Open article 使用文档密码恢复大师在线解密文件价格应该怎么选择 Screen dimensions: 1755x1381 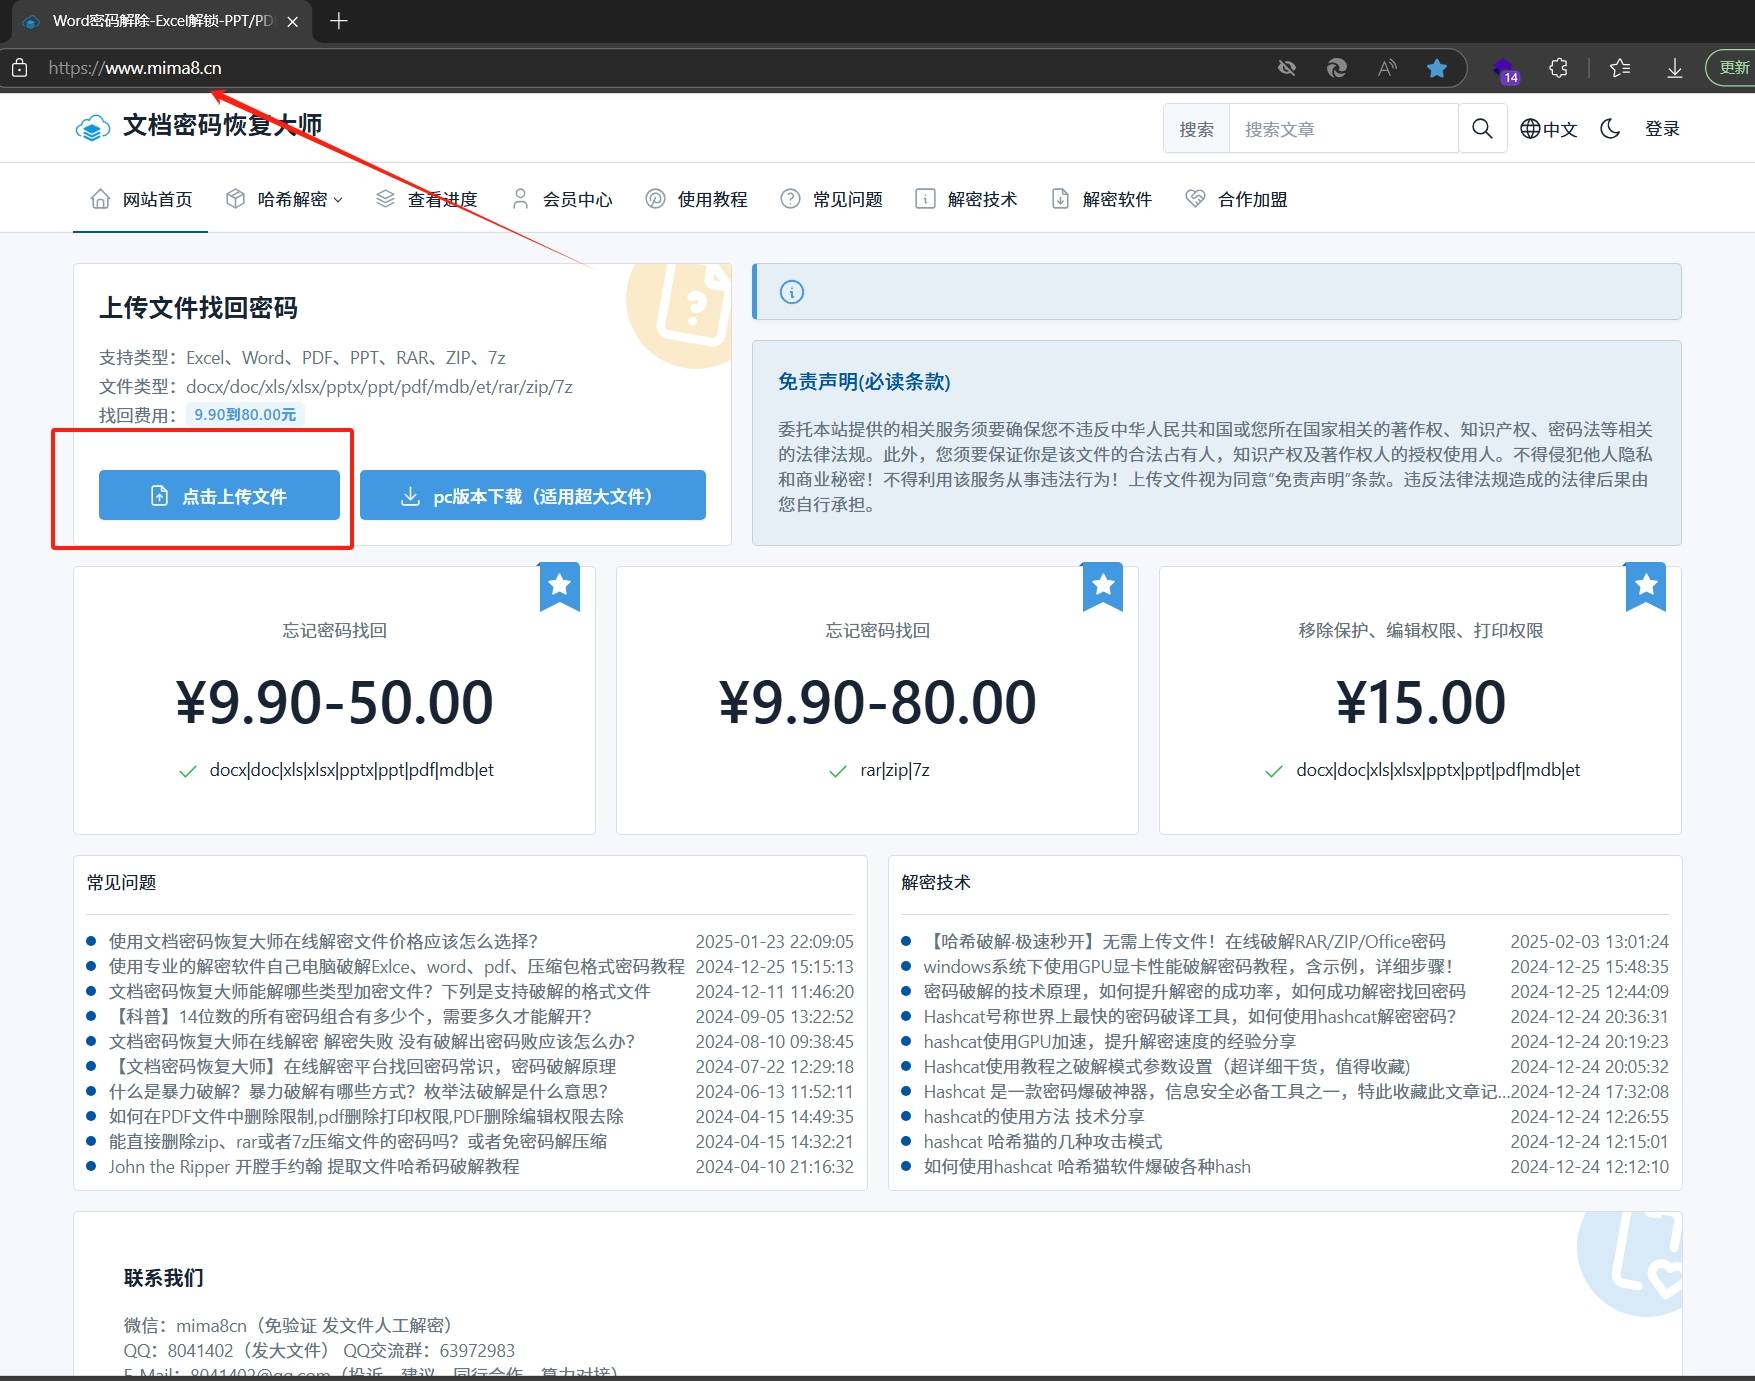(x=323, y=941)
